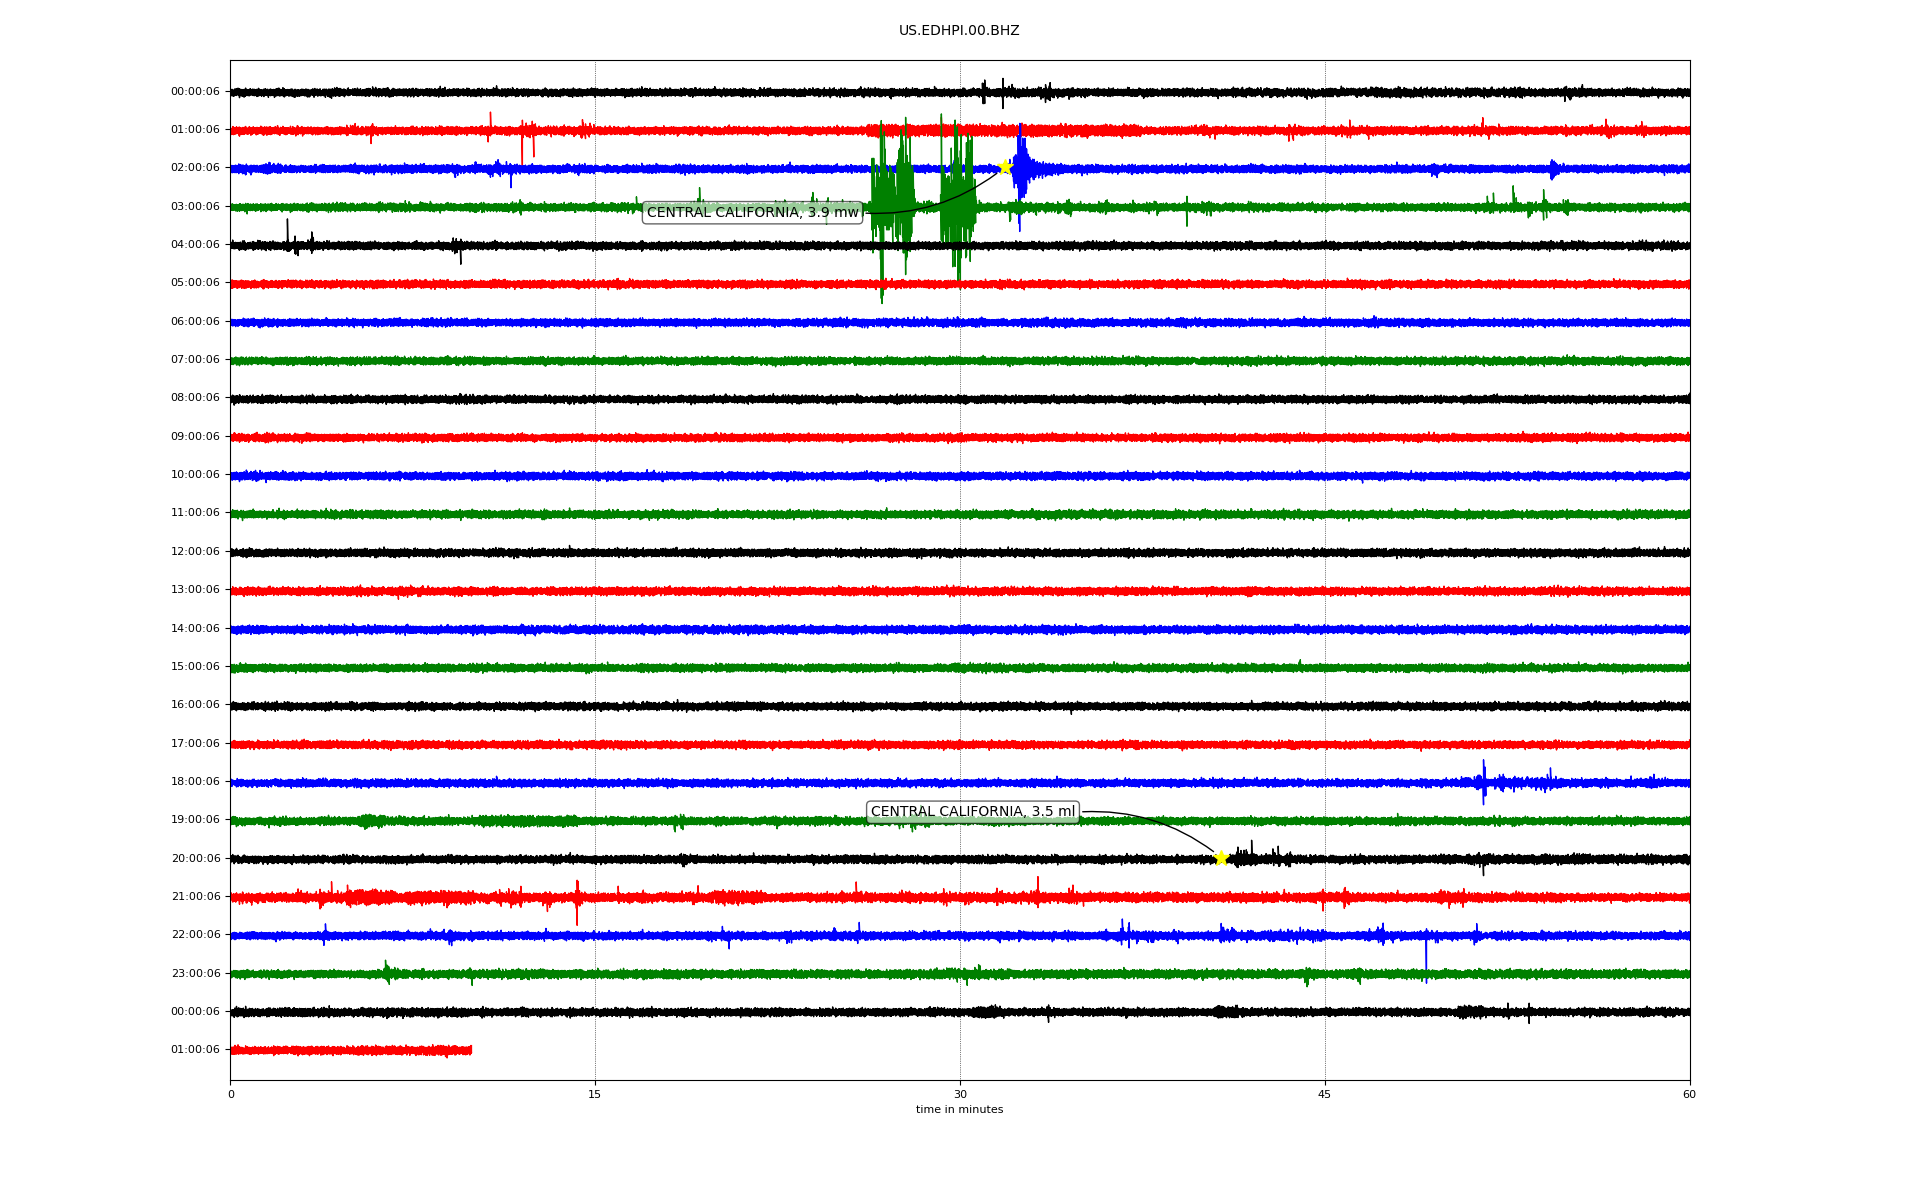Click the plot title US.EDHPI.00.BHZ
The height and width of the screenshot is (1200, 1920).
[959, 31]
